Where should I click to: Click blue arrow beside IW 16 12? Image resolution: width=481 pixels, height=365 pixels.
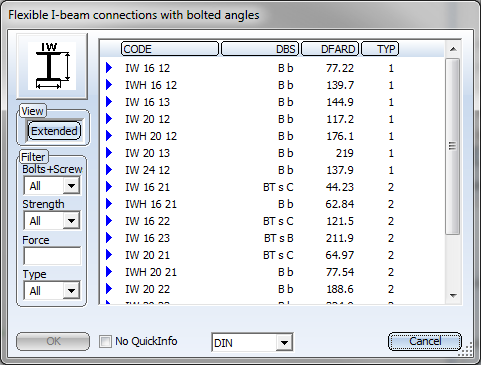click(109, 68)
